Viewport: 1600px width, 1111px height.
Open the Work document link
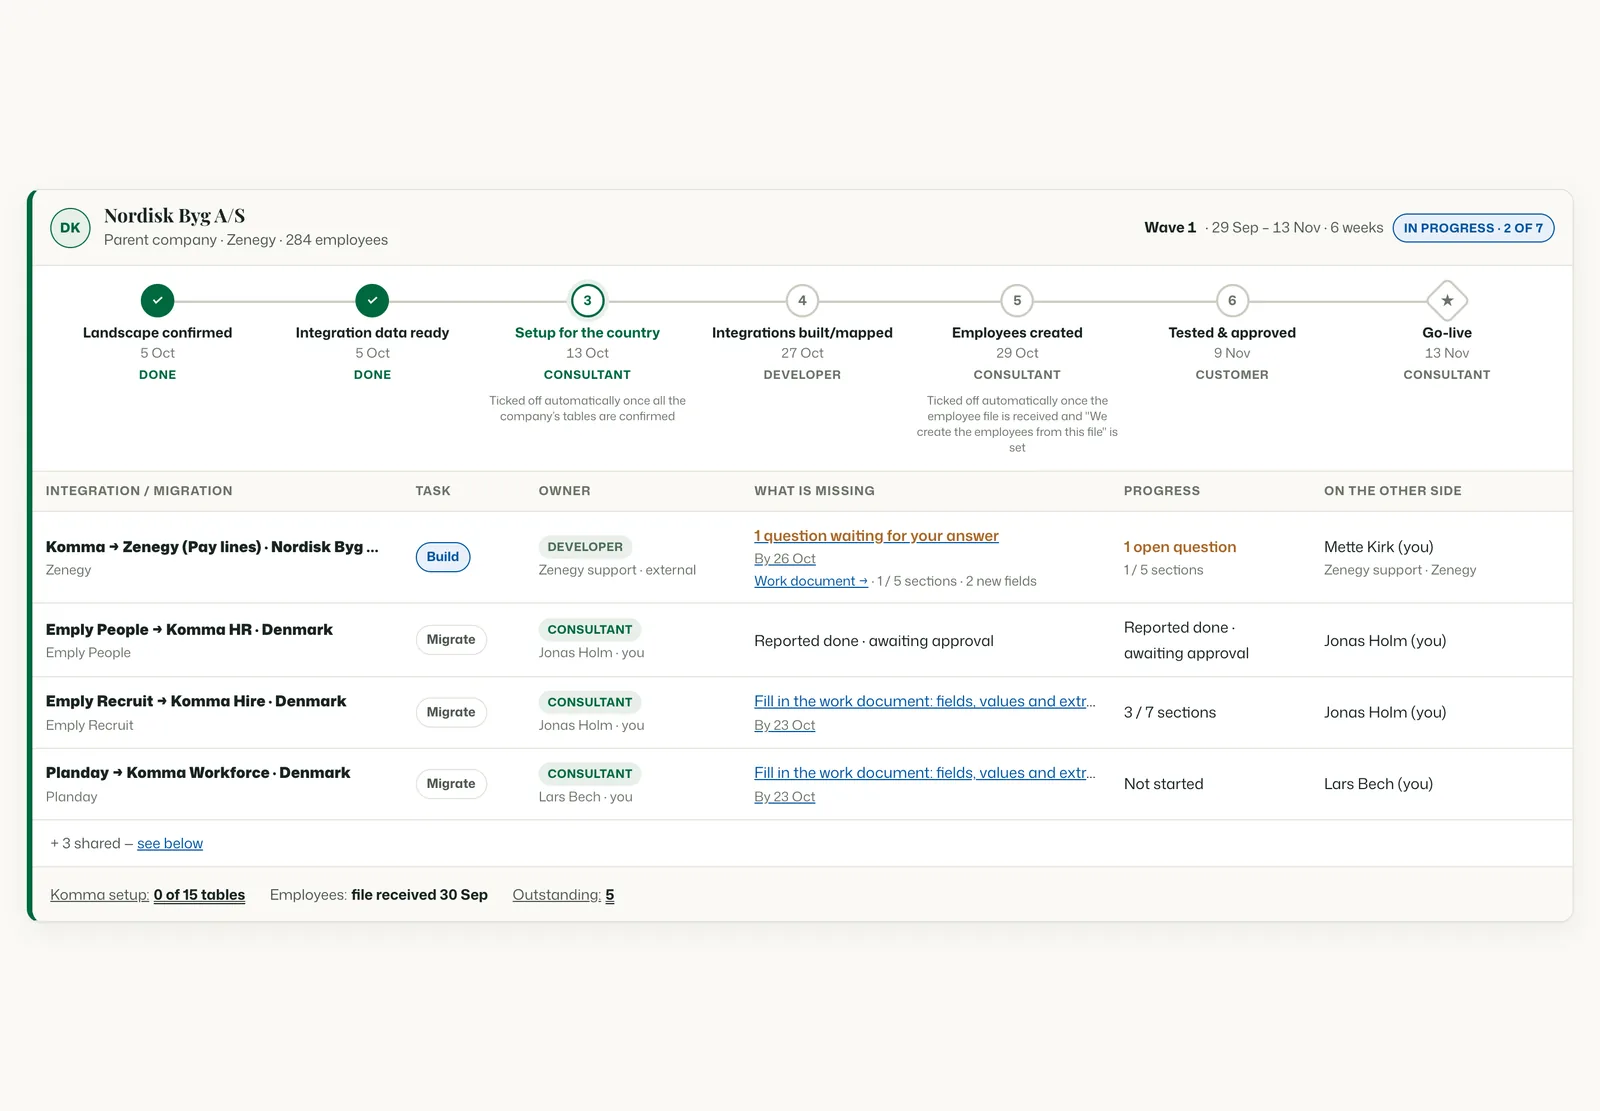click(x=811, y=581)
